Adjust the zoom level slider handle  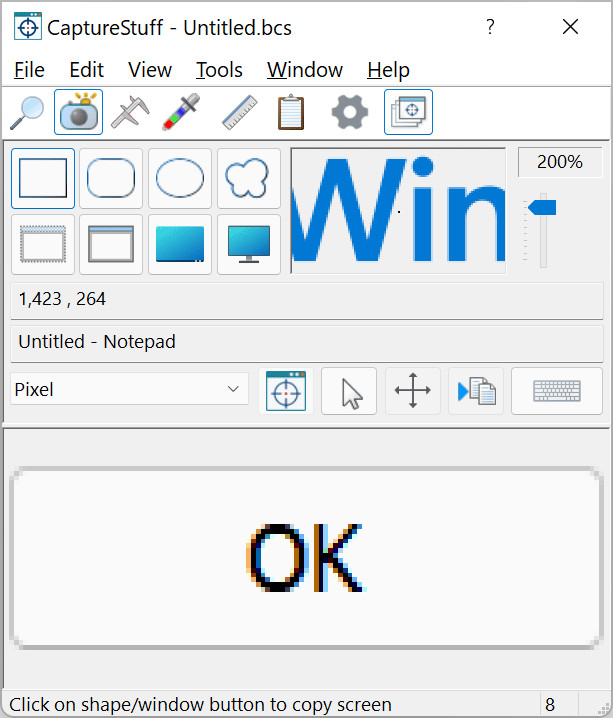[x=542, y=207]
